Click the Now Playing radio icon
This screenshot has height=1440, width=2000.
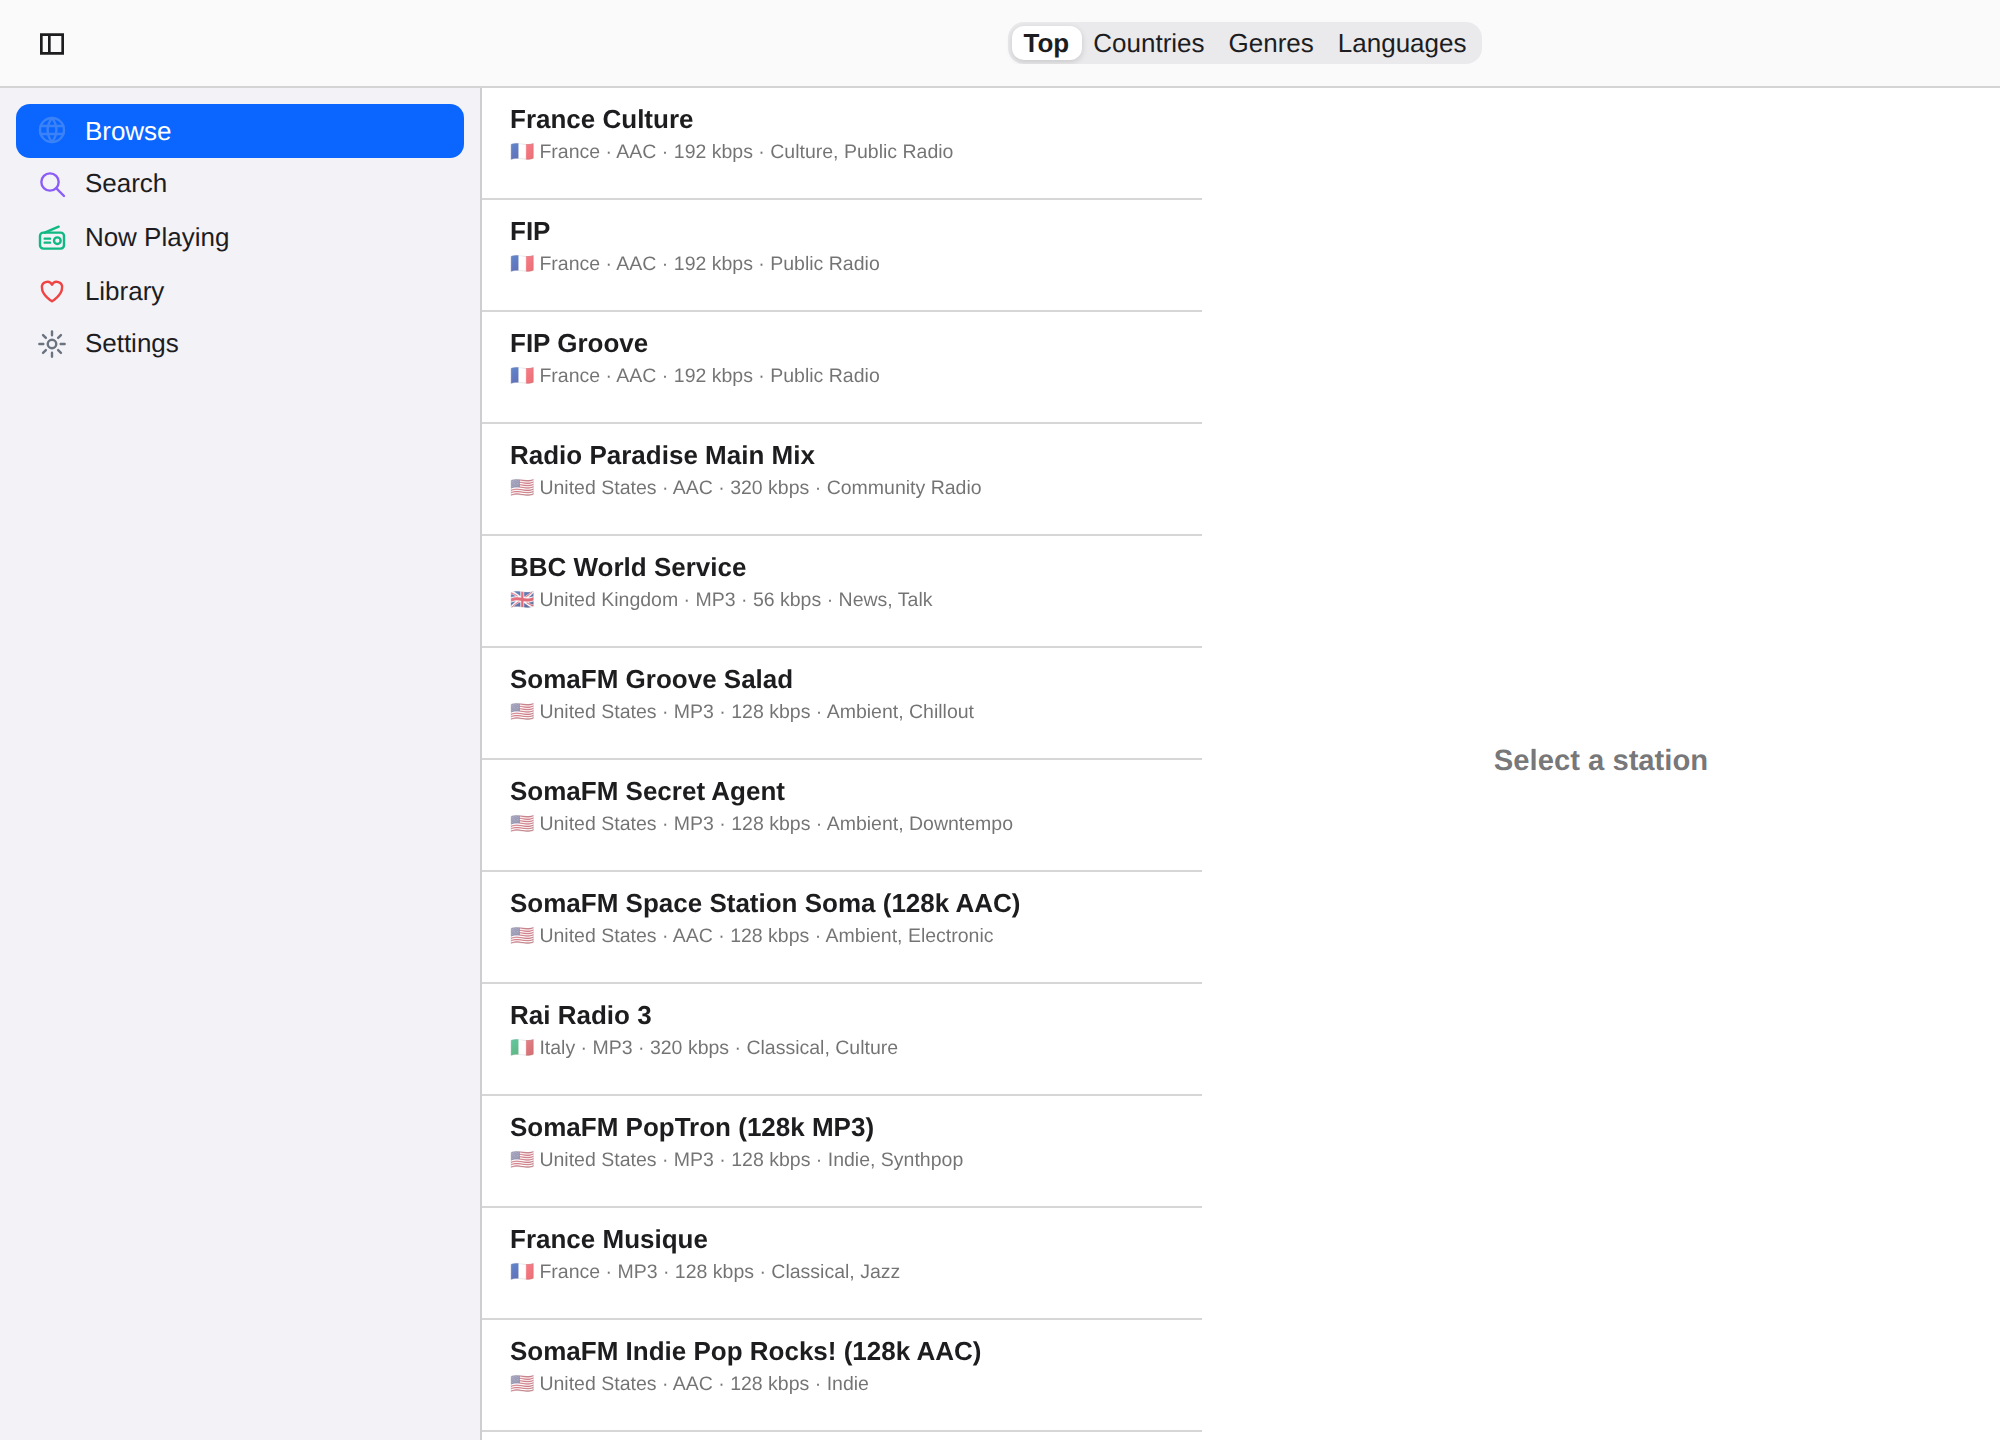[52, 238]
